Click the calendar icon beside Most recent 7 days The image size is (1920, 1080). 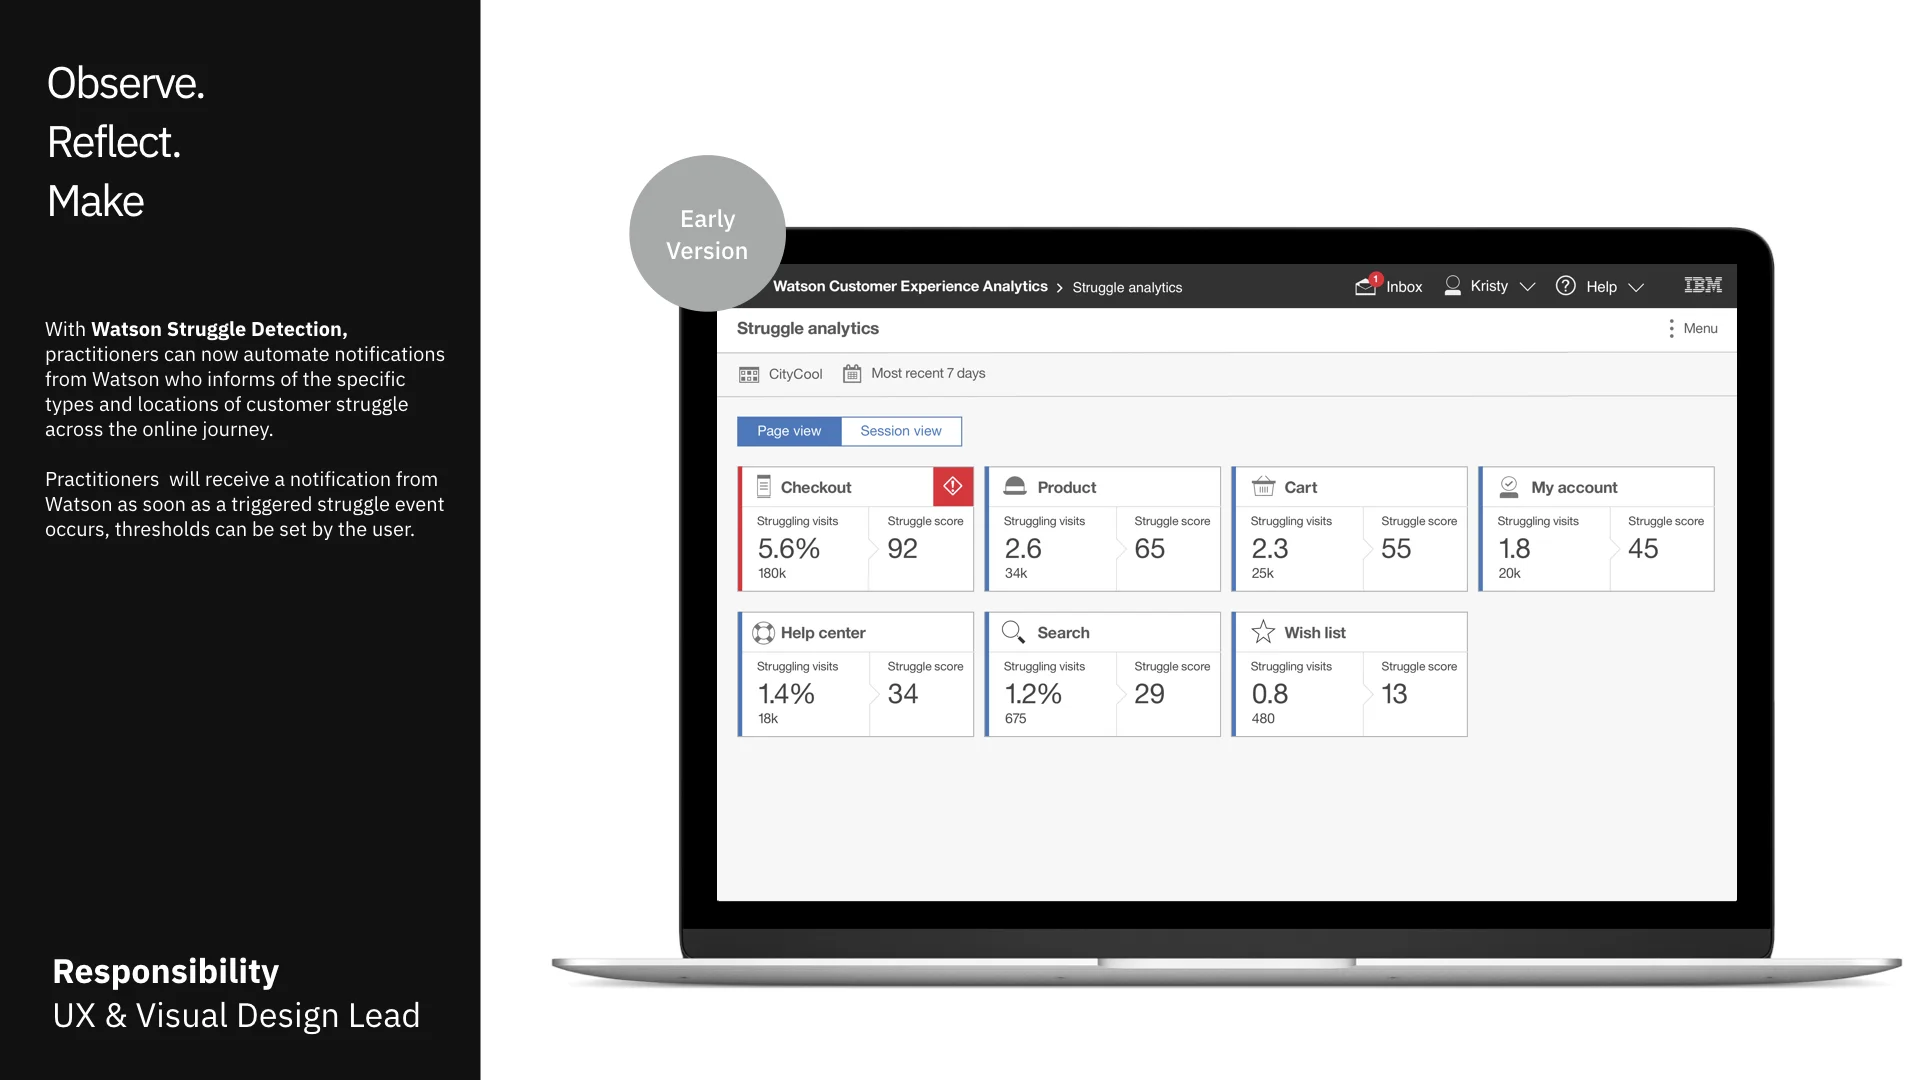click(852, 373)
